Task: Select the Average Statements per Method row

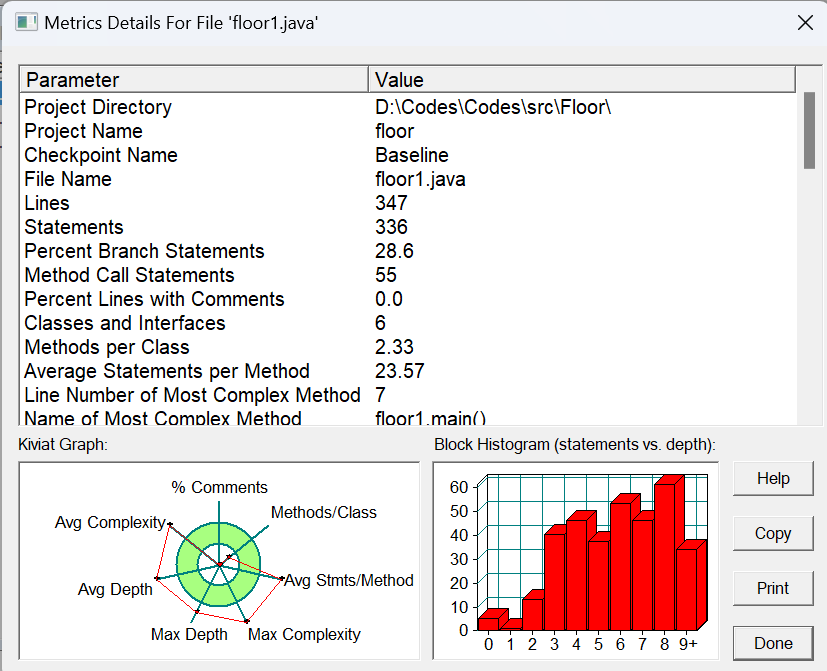Action: (x=408, y=371)
